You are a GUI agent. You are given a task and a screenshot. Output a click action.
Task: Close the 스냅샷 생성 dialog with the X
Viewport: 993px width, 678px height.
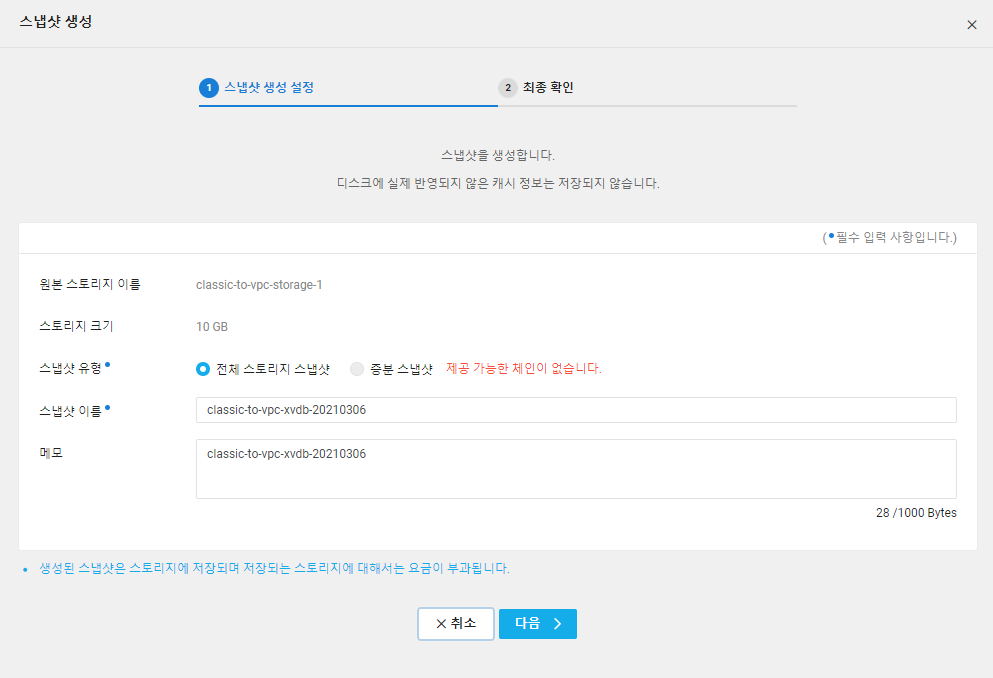[971, 25]
